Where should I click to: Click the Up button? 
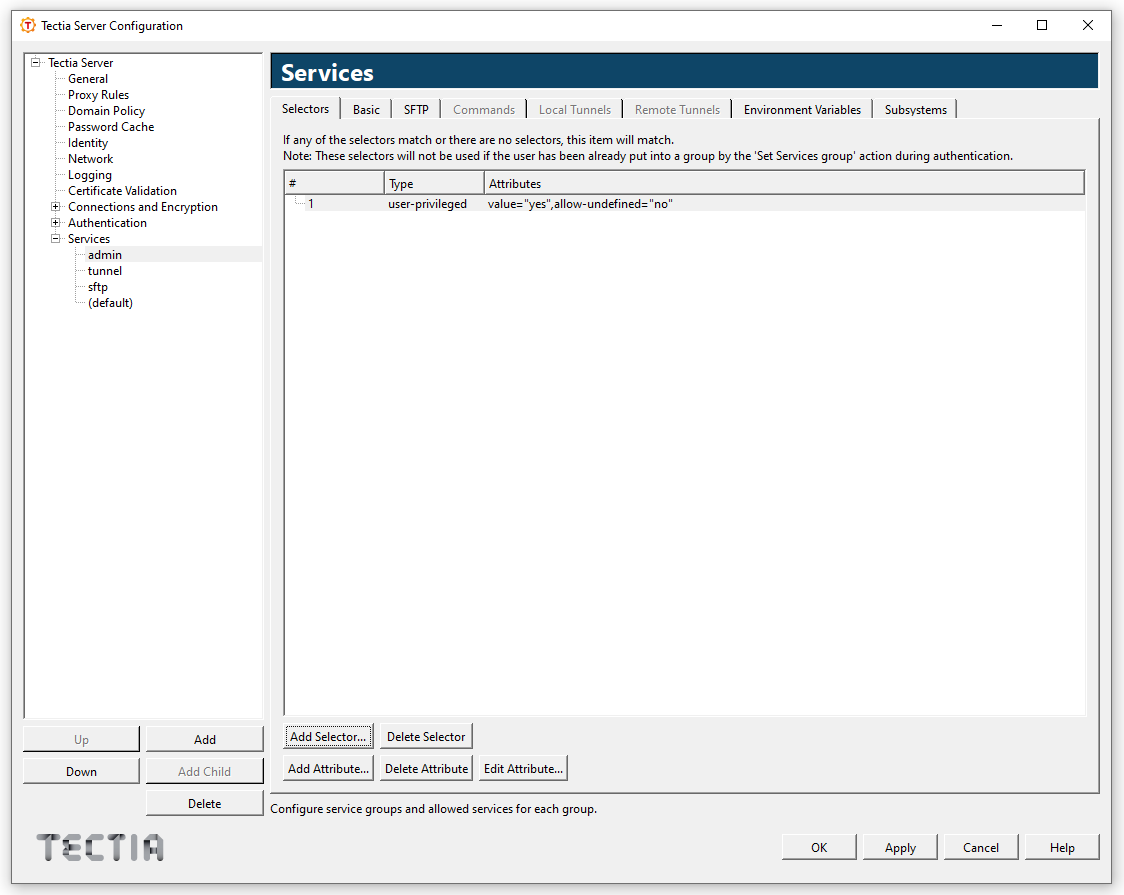pyautogui.click(x=81, y=740)
